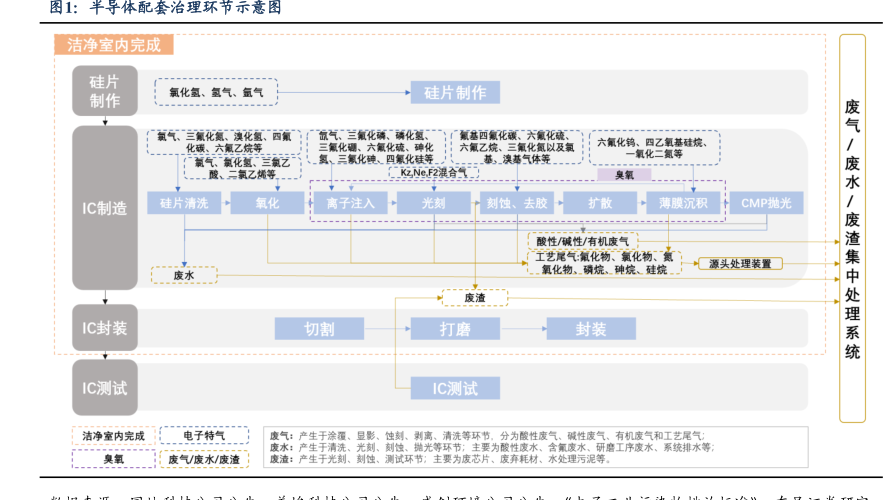Select the 扩散 process step
Screen dimensions: 887x500
click(599, 203)
